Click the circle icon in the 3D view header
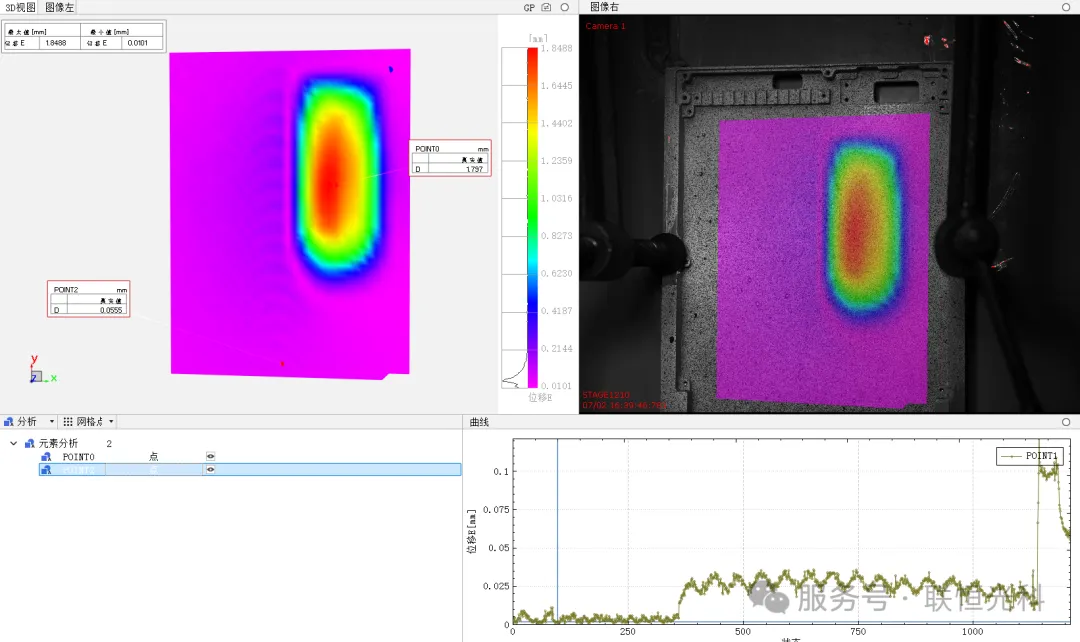The width and height of the screenshot is (1080, 642). (x=565, y=7)
